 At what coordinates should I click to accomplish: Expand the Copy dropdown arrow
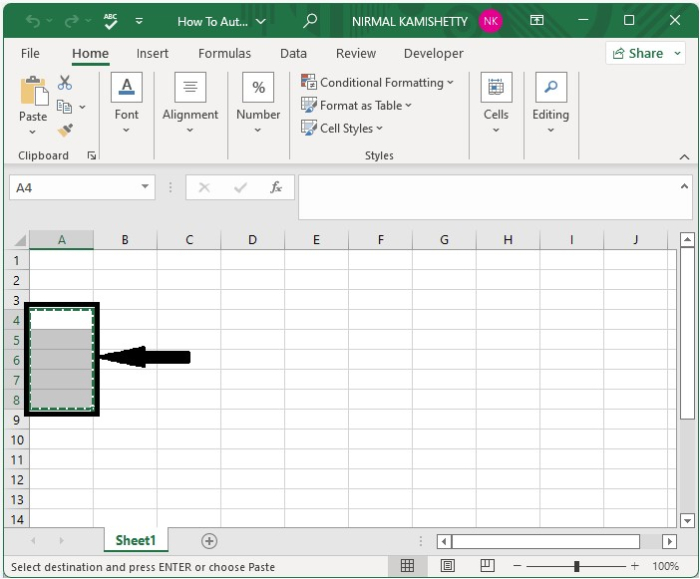pyautogui.click(x=82, y=107)
